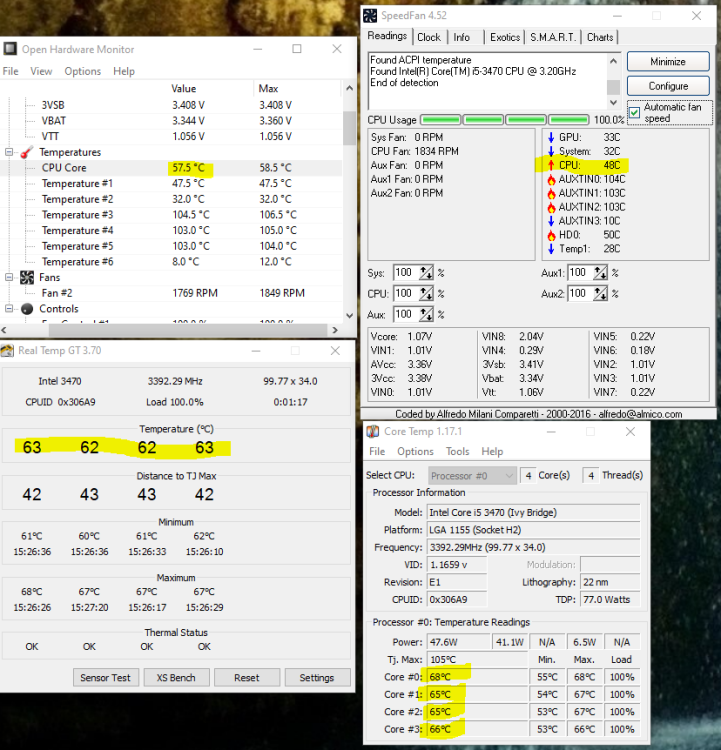This screenshot has height=750, width=721.
Task: Click the Core Temp title bar icon
Action: click(372, 431)
